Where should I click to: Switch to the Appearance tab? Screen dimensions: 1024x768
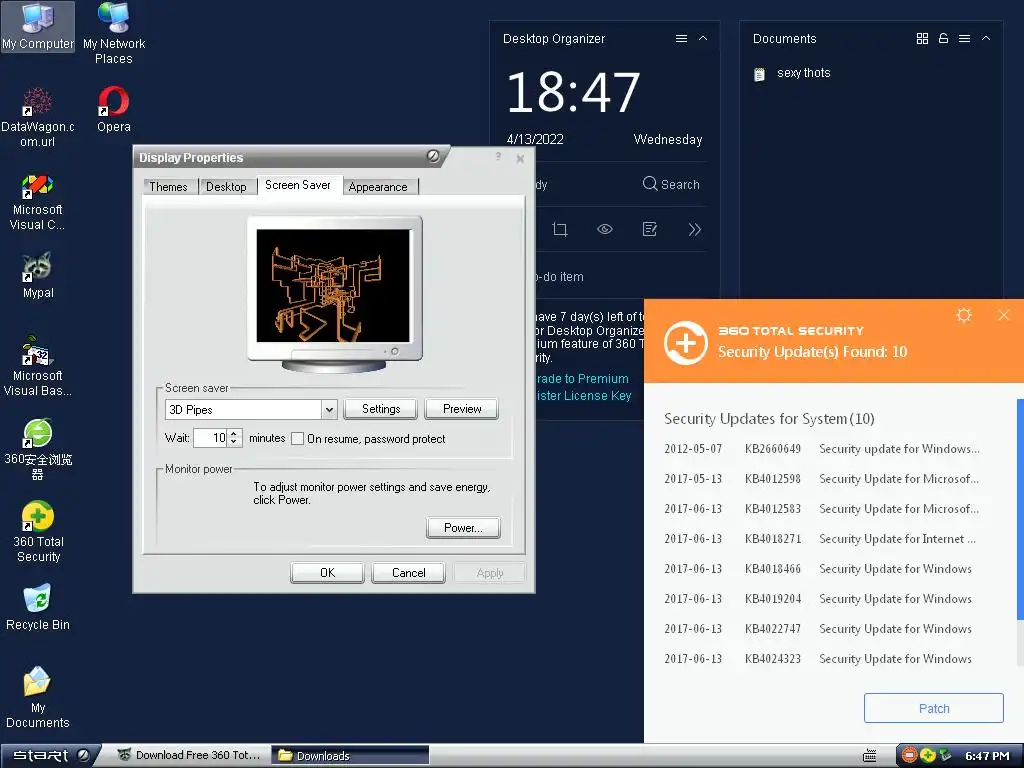click(x=378, y=187)
